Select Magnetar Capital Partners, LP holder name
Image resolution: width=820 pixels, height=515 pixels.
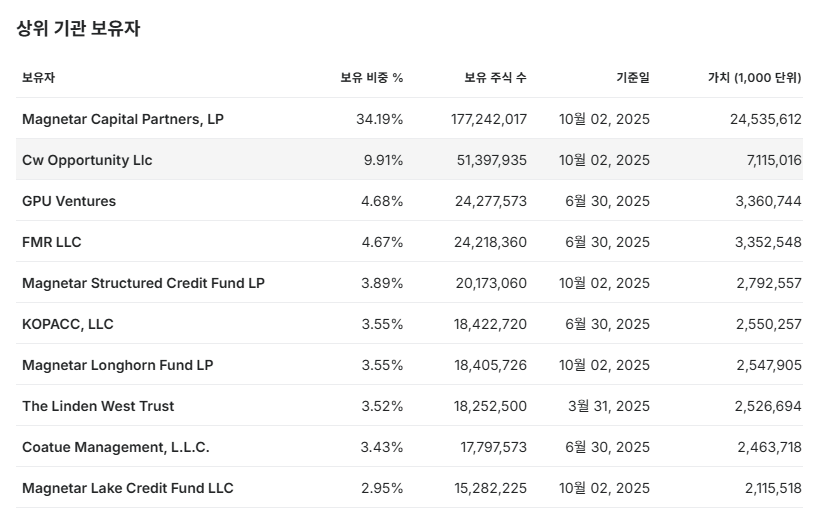coord(123,119)
